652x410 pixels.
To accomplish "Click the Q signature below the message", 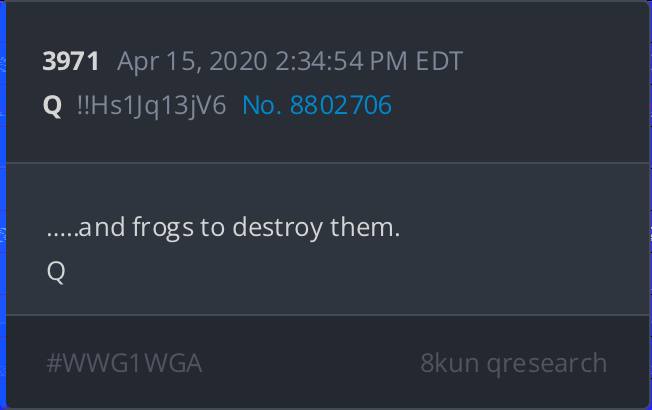I will tap(56, 272).
